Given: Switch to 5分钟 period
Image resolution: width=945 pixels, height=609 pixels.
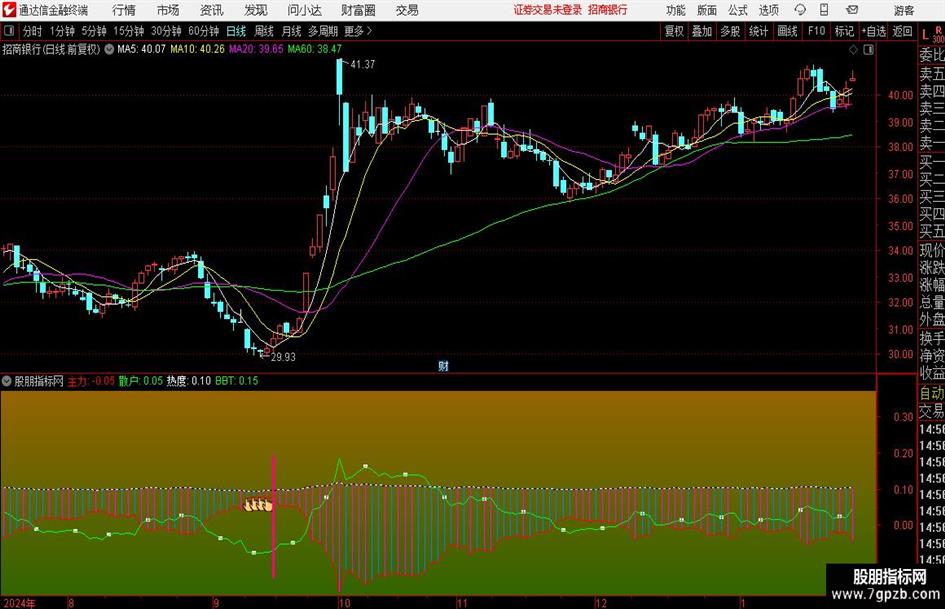Looking at the screenshot, I should point(93,31).
